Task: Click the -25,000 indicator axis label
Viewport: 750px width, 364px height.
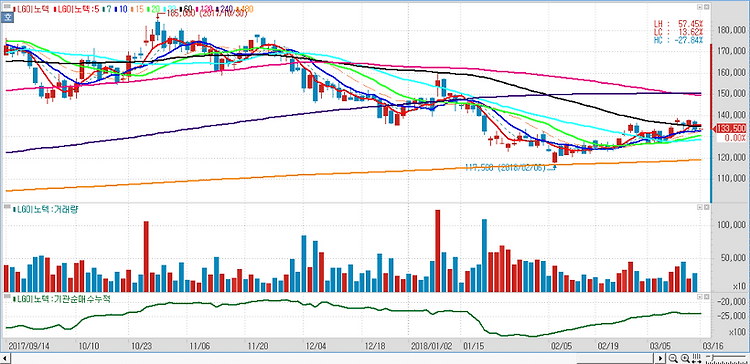Action: pos(731,316)
